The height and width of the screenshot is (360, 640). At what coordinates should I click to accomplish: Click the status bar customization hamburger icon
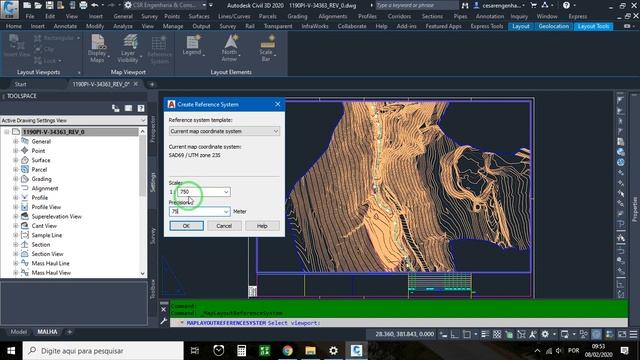coord(633,334)
